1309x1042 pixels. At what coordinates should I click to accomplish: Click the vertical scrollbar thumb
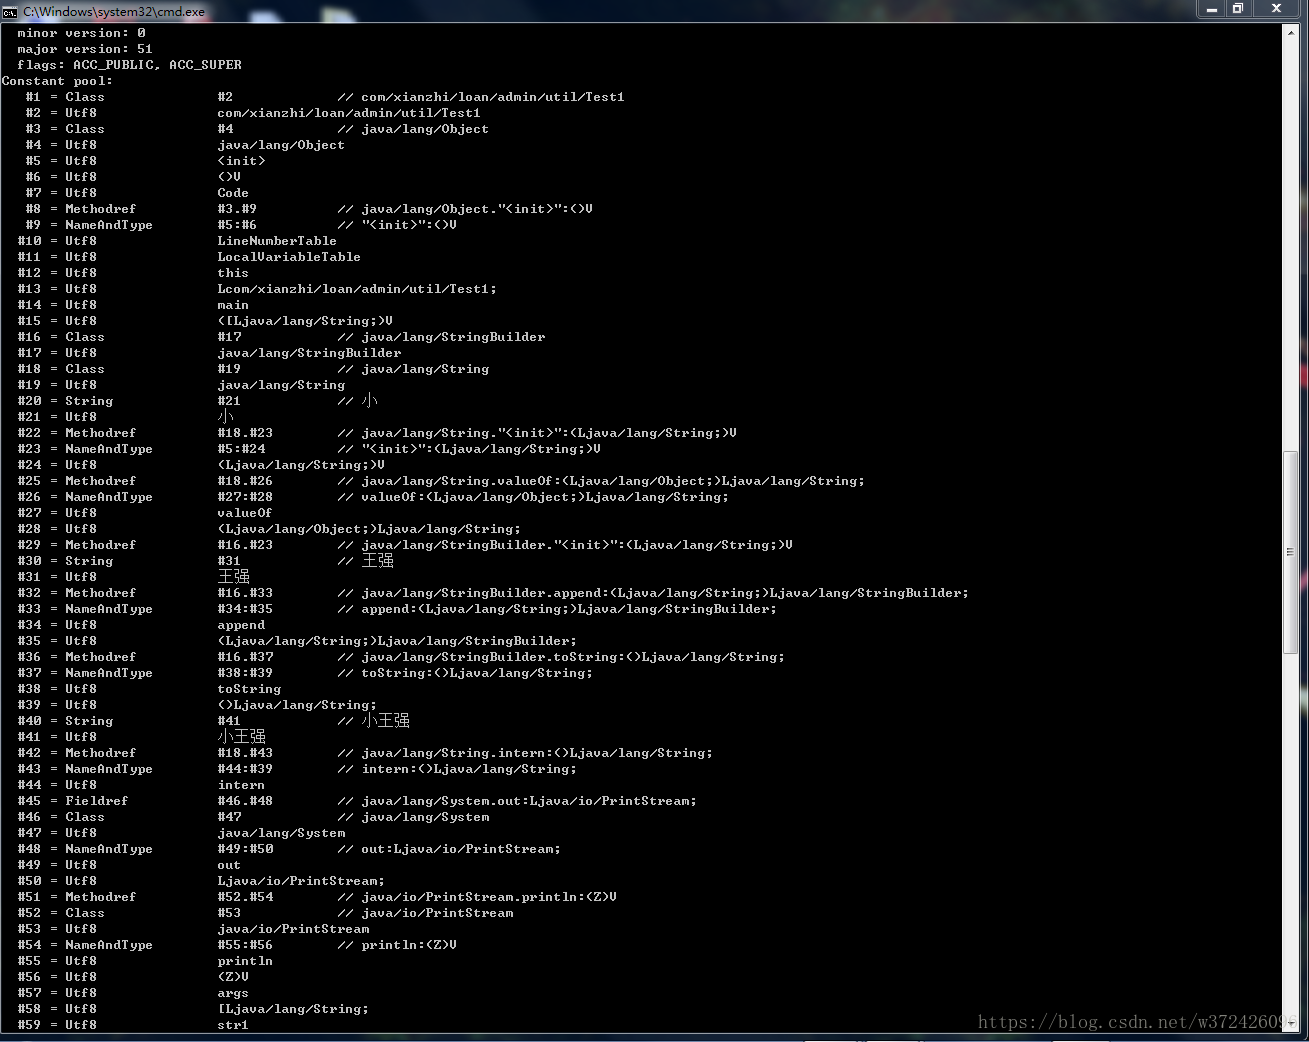point(1290,552)
